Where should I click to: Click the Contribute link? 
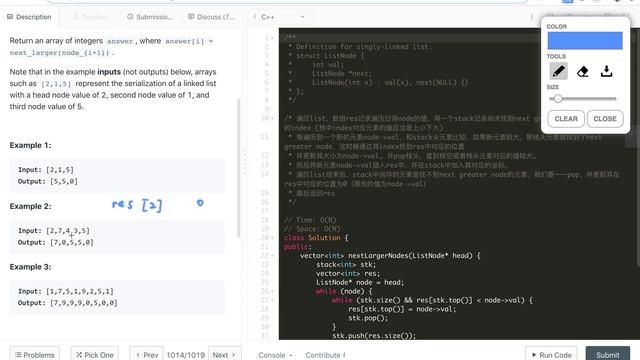pyautogui.click(x=325, y=355)
